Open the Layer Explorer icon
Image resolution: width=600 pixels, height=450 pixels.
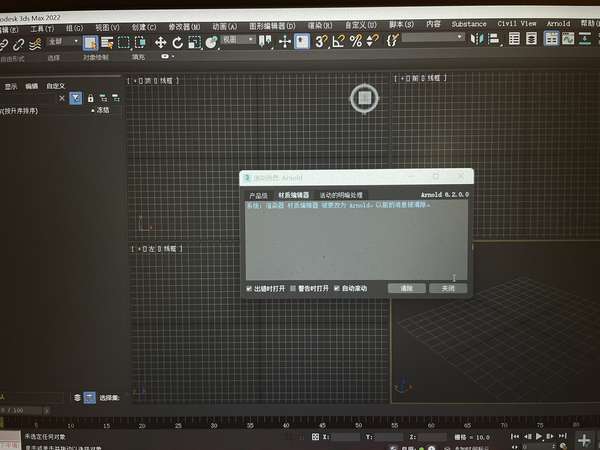[x=532, y=39]
